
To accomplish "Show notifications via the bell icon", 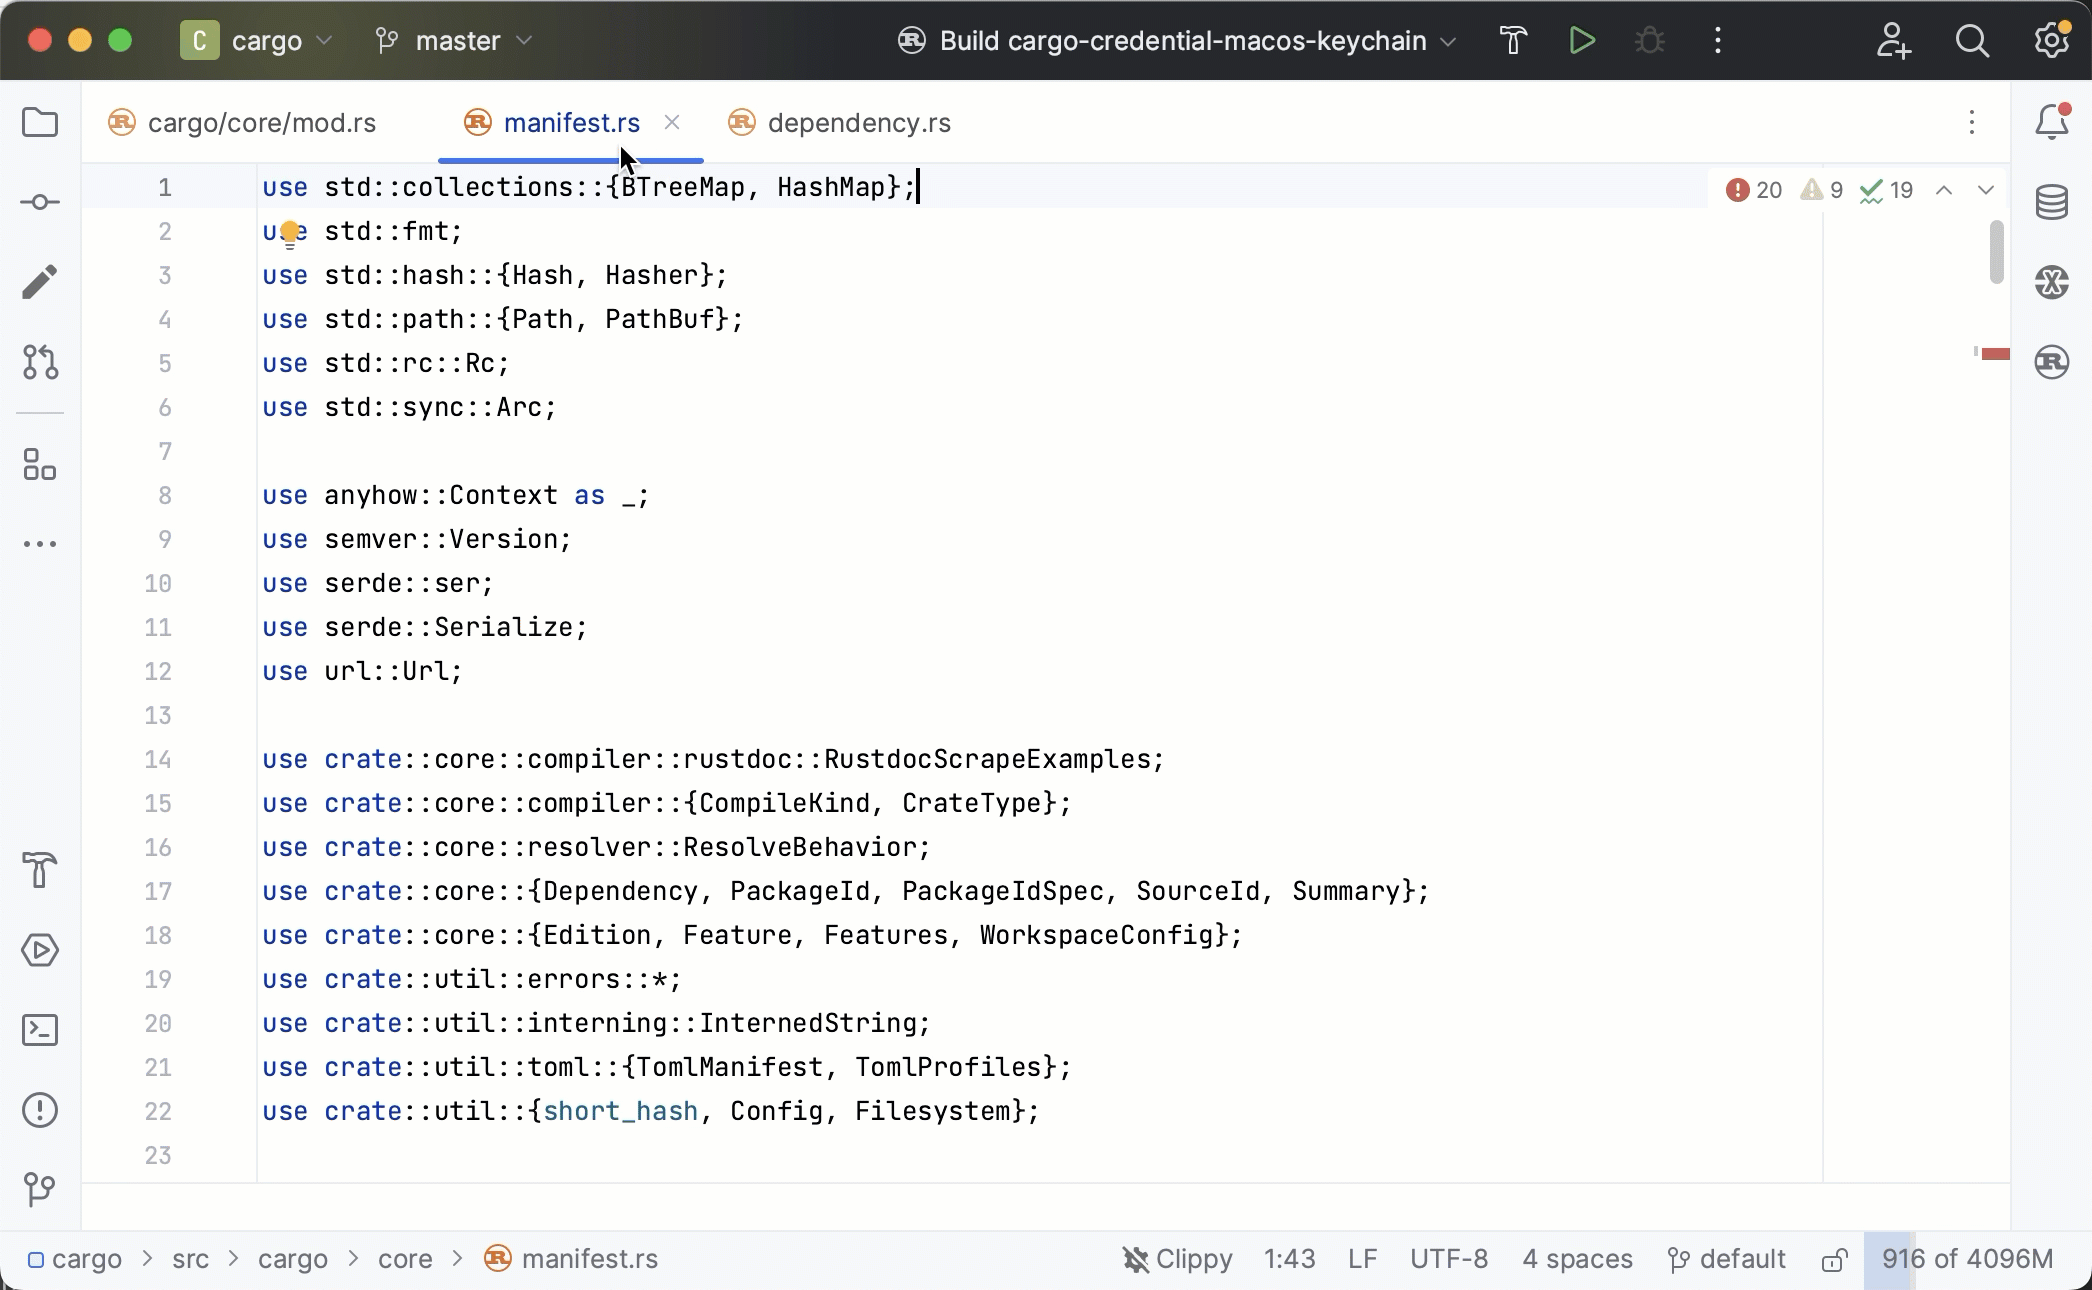I will point(2052,122).
